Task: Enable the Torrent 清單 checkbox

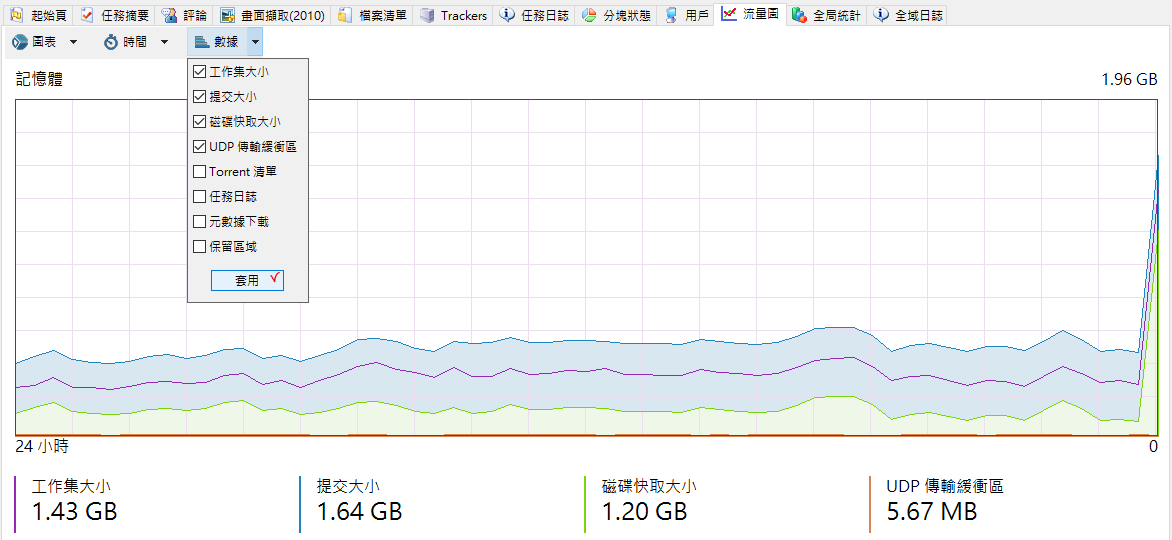Action: tap(199, 171)
